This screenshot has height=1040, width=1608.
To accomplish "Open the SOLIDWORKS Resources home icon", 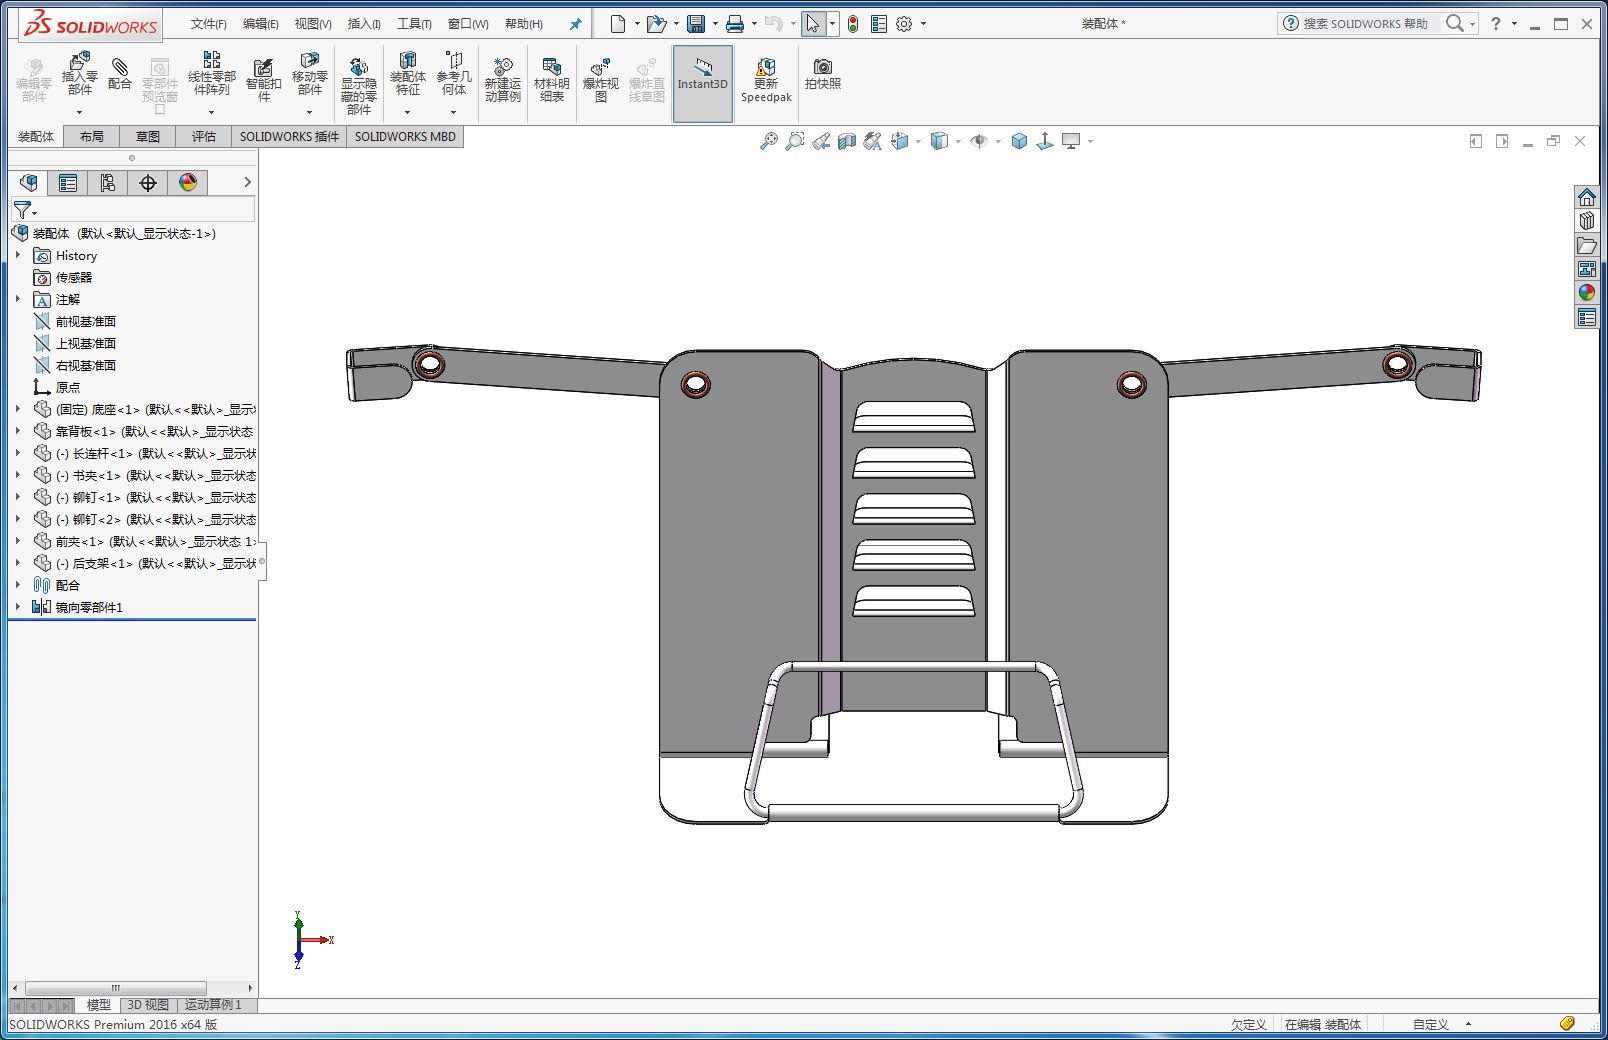I will pyautogui.click(x=1587, y=197).
